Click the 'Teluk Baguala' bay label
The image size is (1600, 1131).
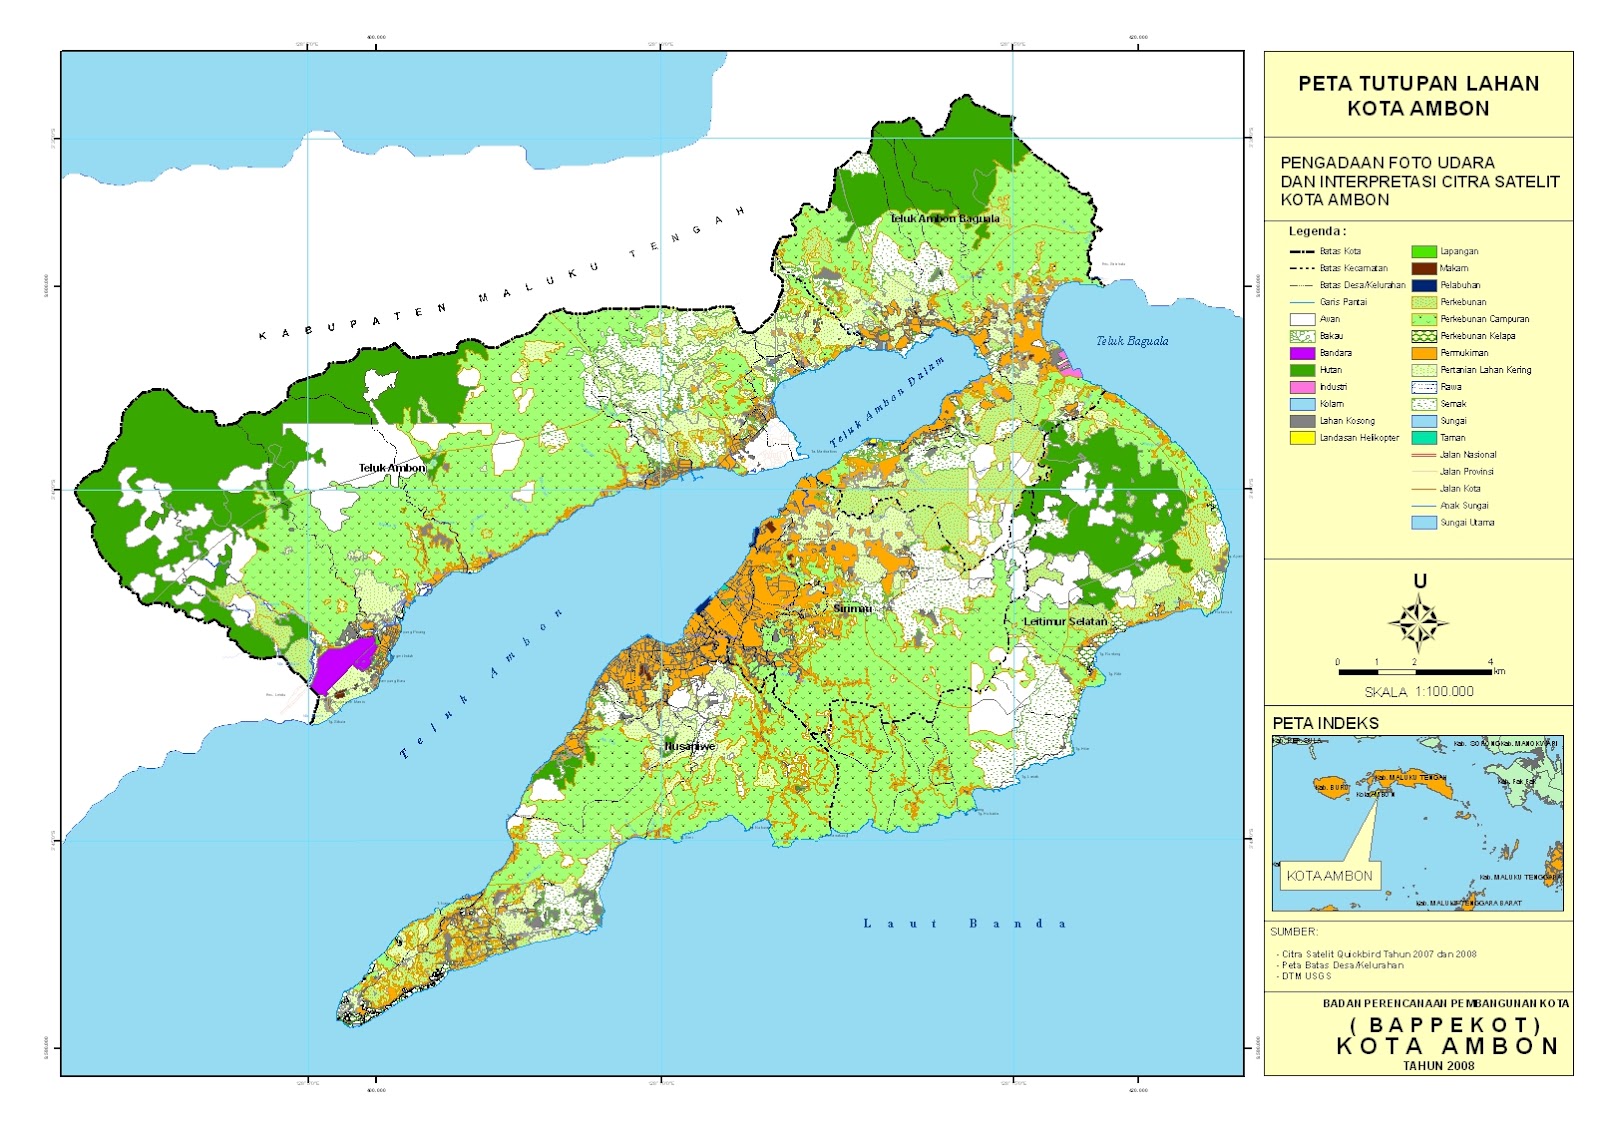[1132, 341]
